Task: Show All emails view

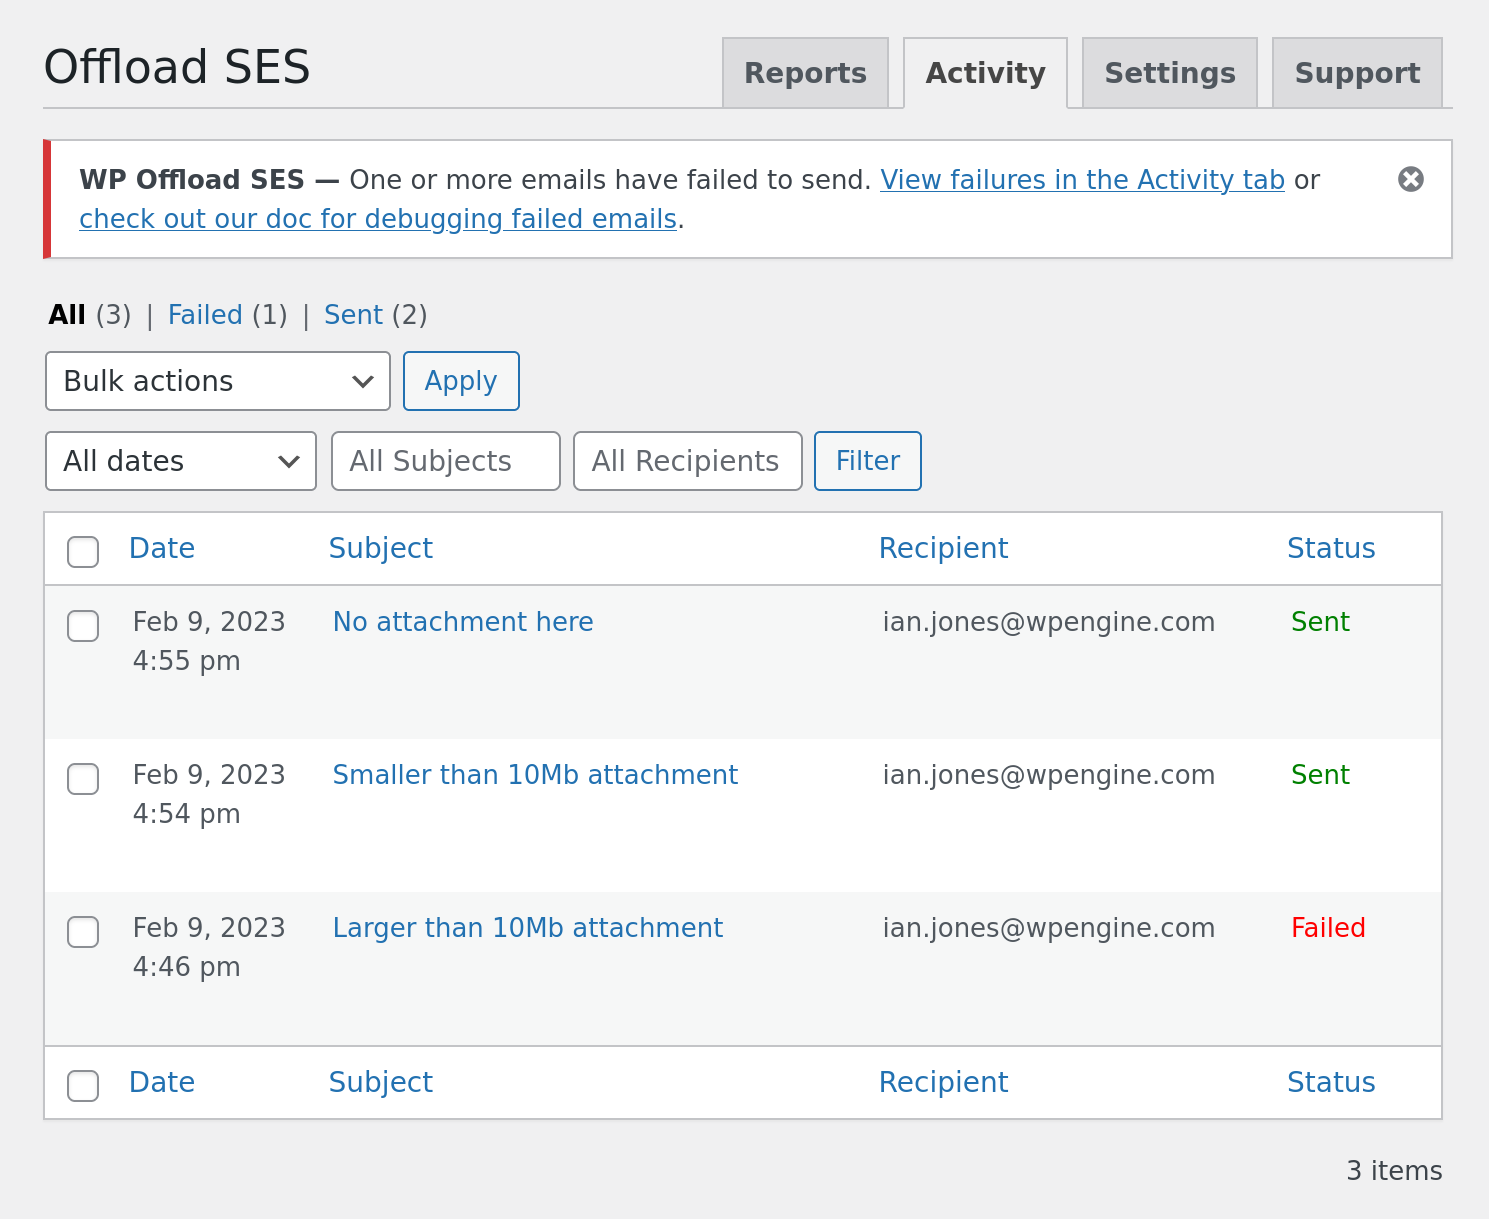Action: tap(67, 315)
